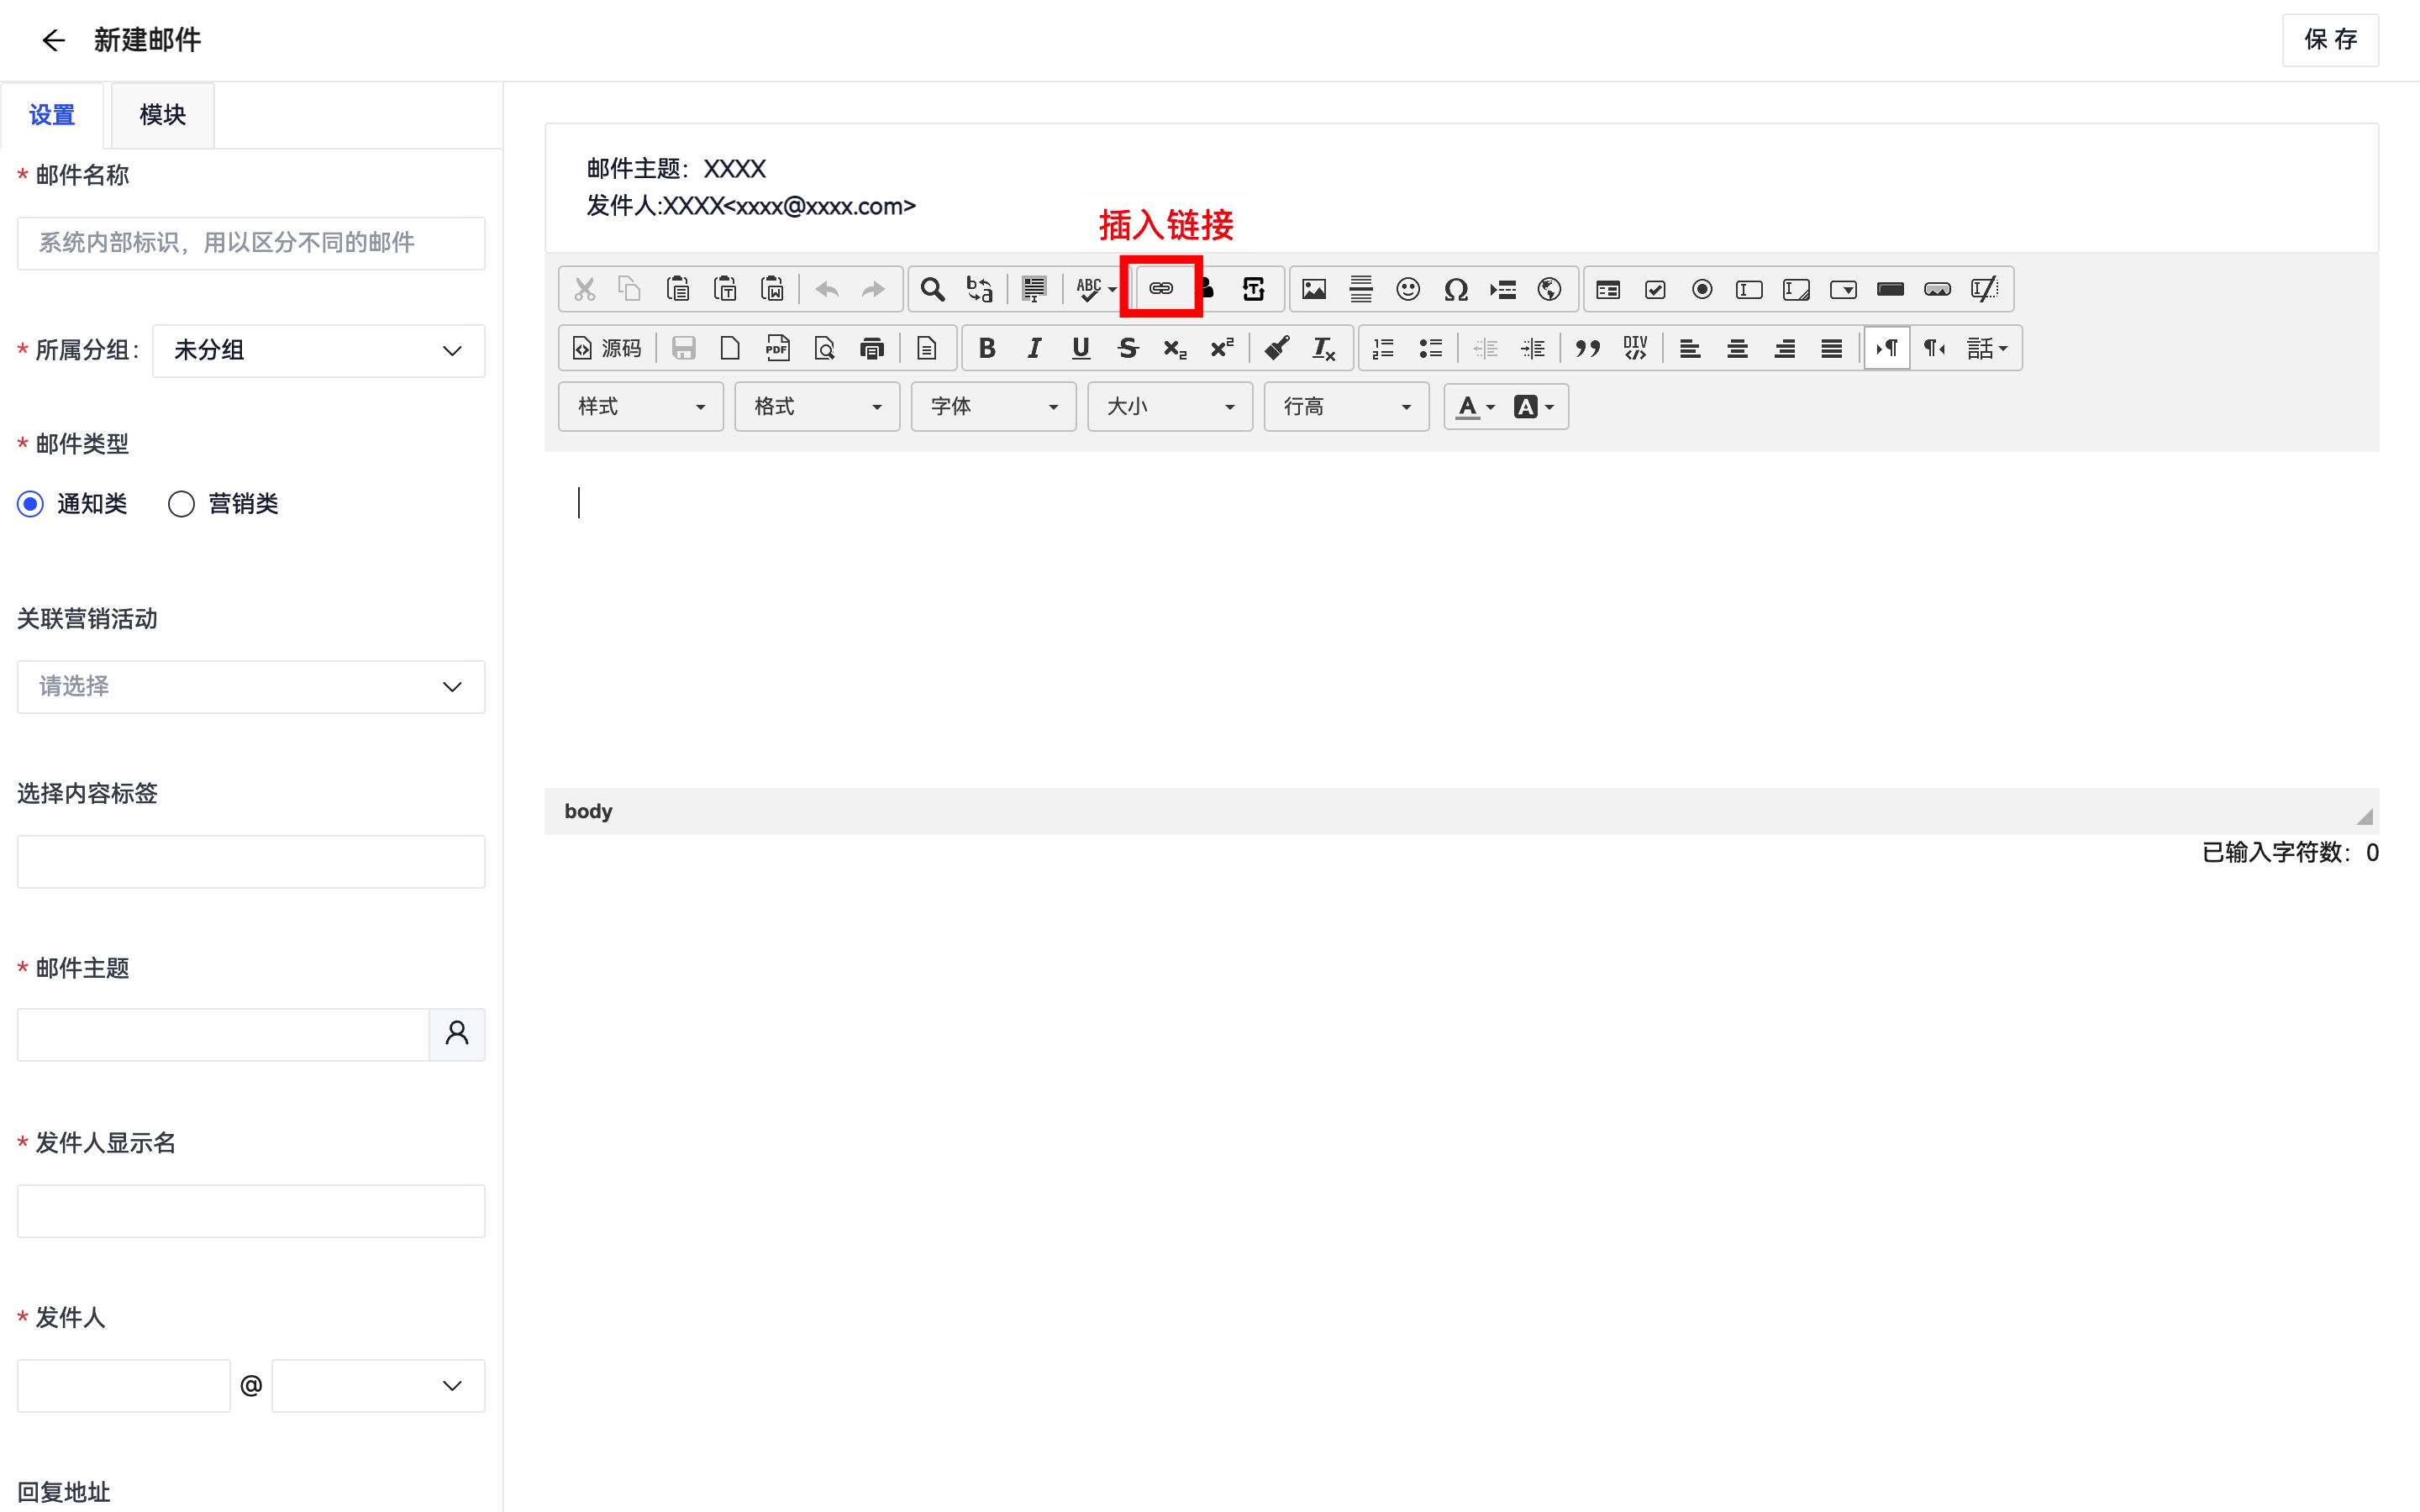Click the Page Break icon
This screenshot has width=2420, height=1512.
(1503, 290)
